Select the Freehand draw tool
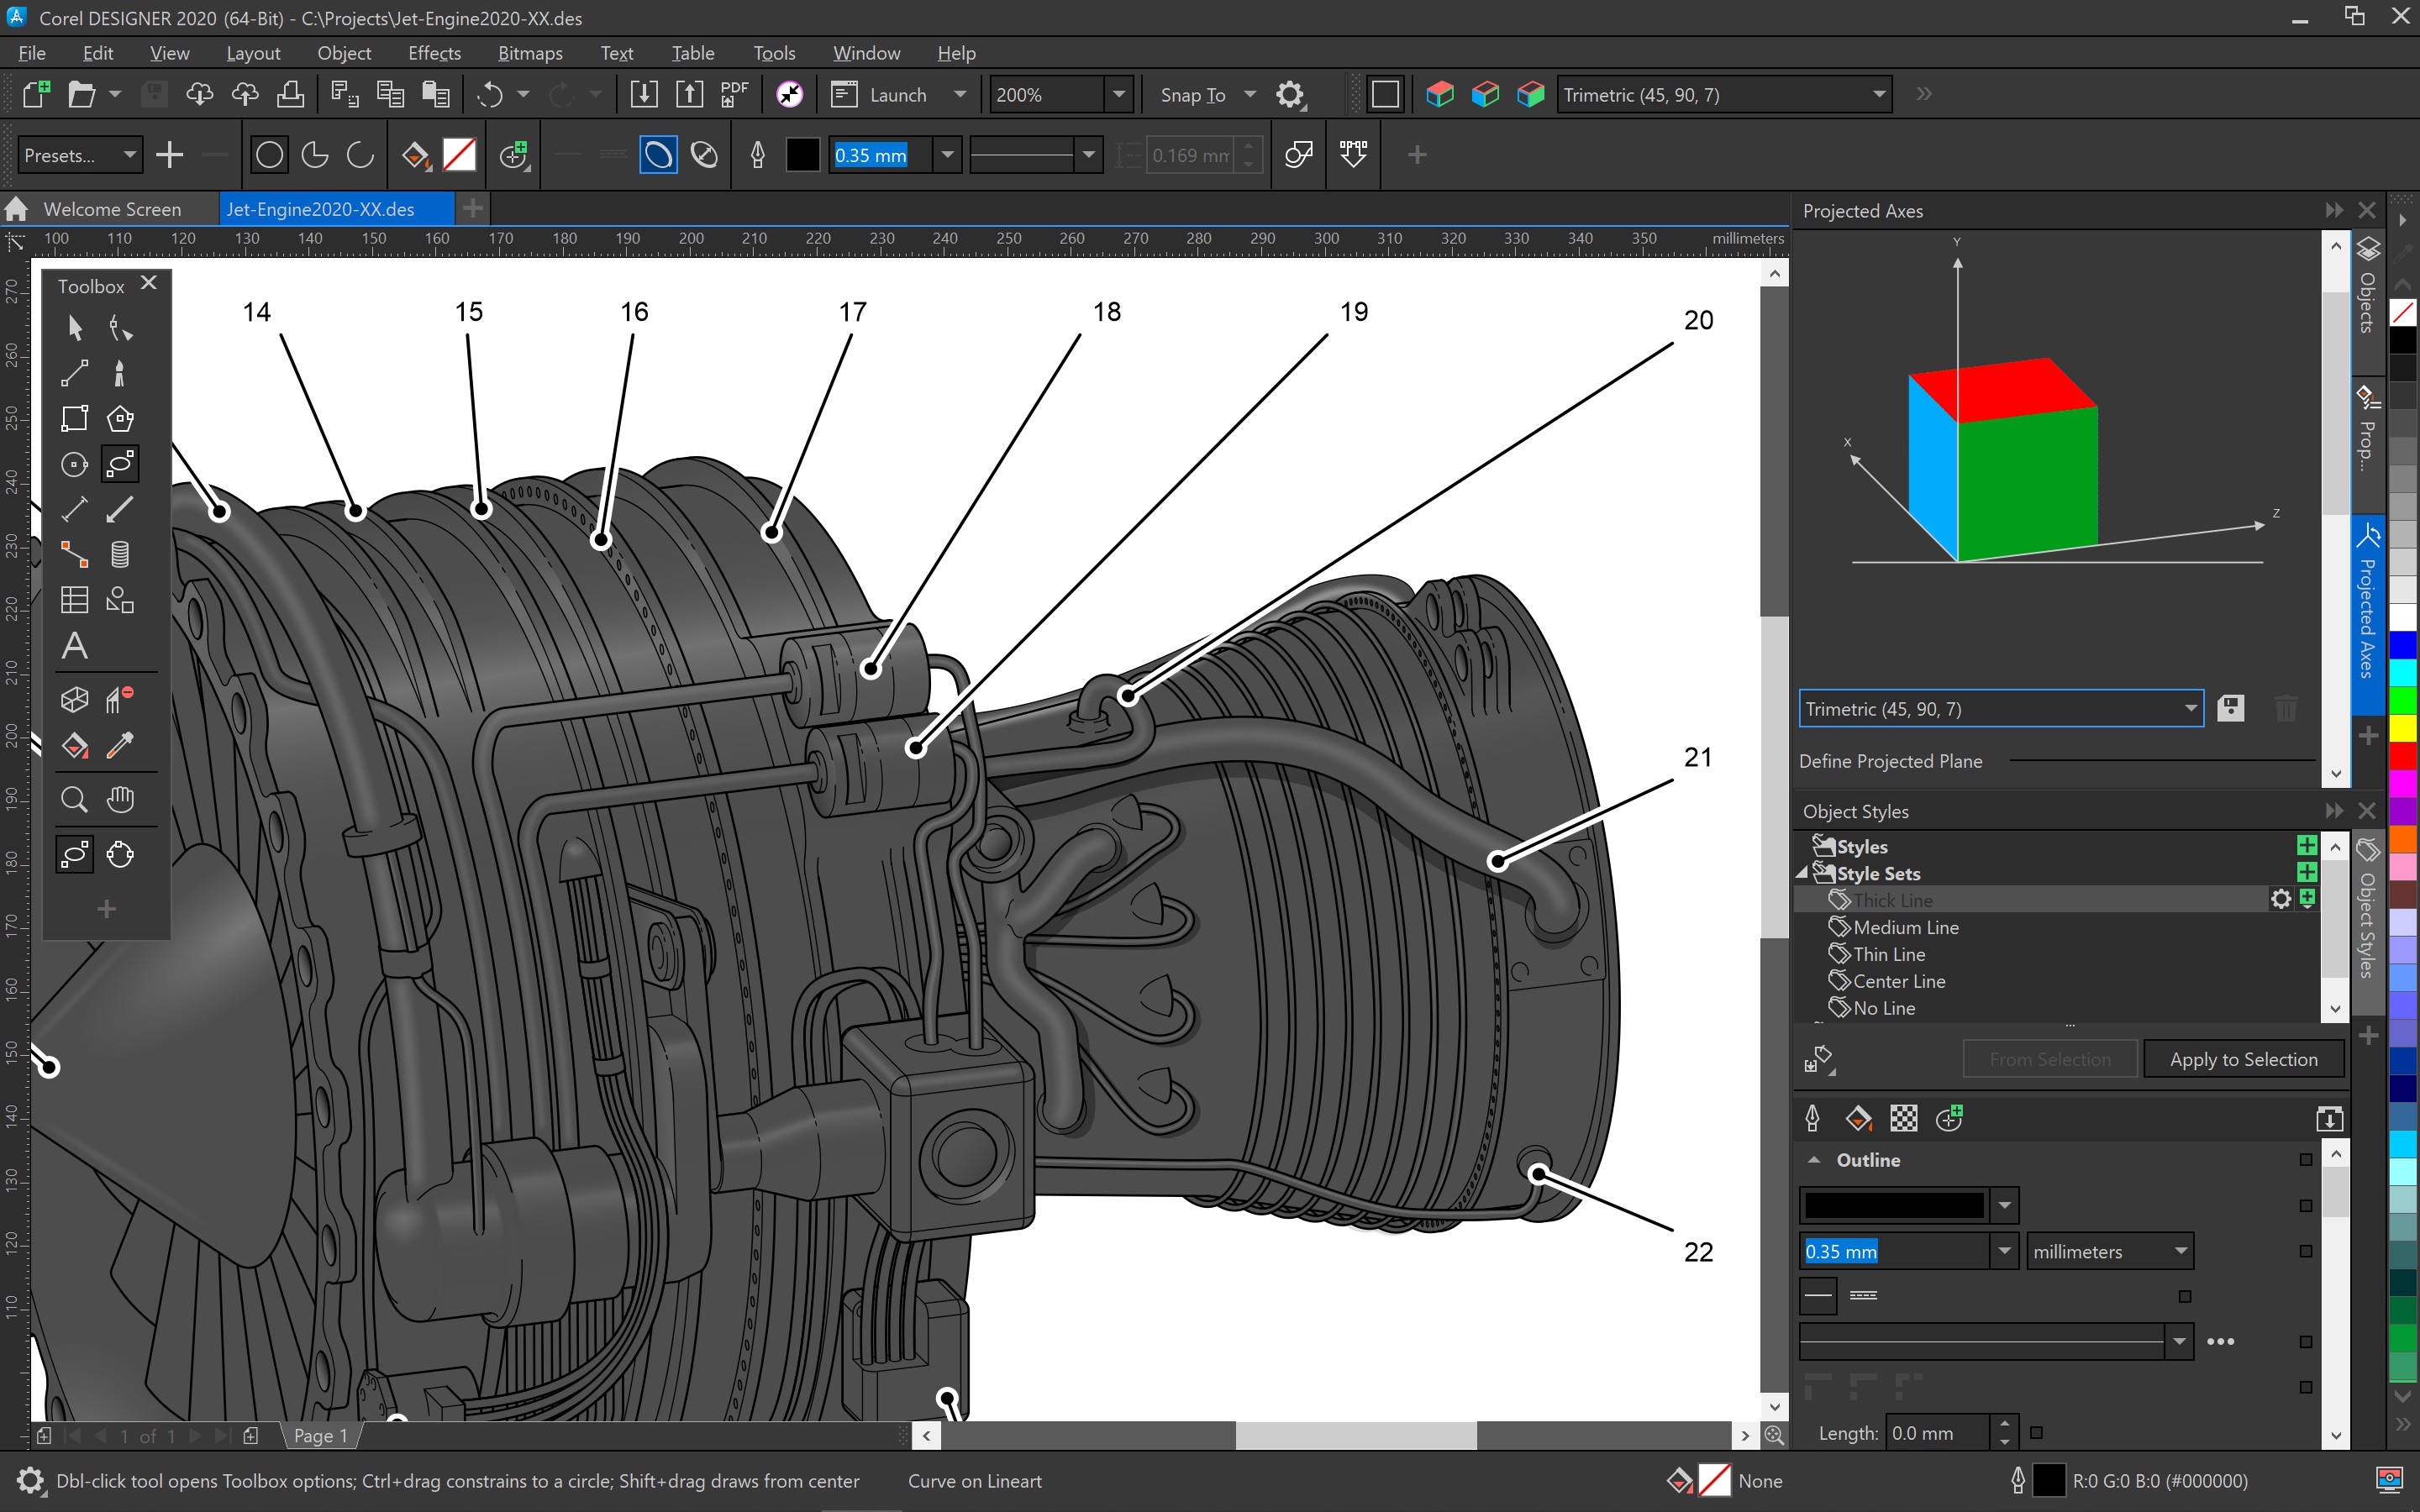The height and width of the screenshot is (1512, 2420). tap(71, 371)
